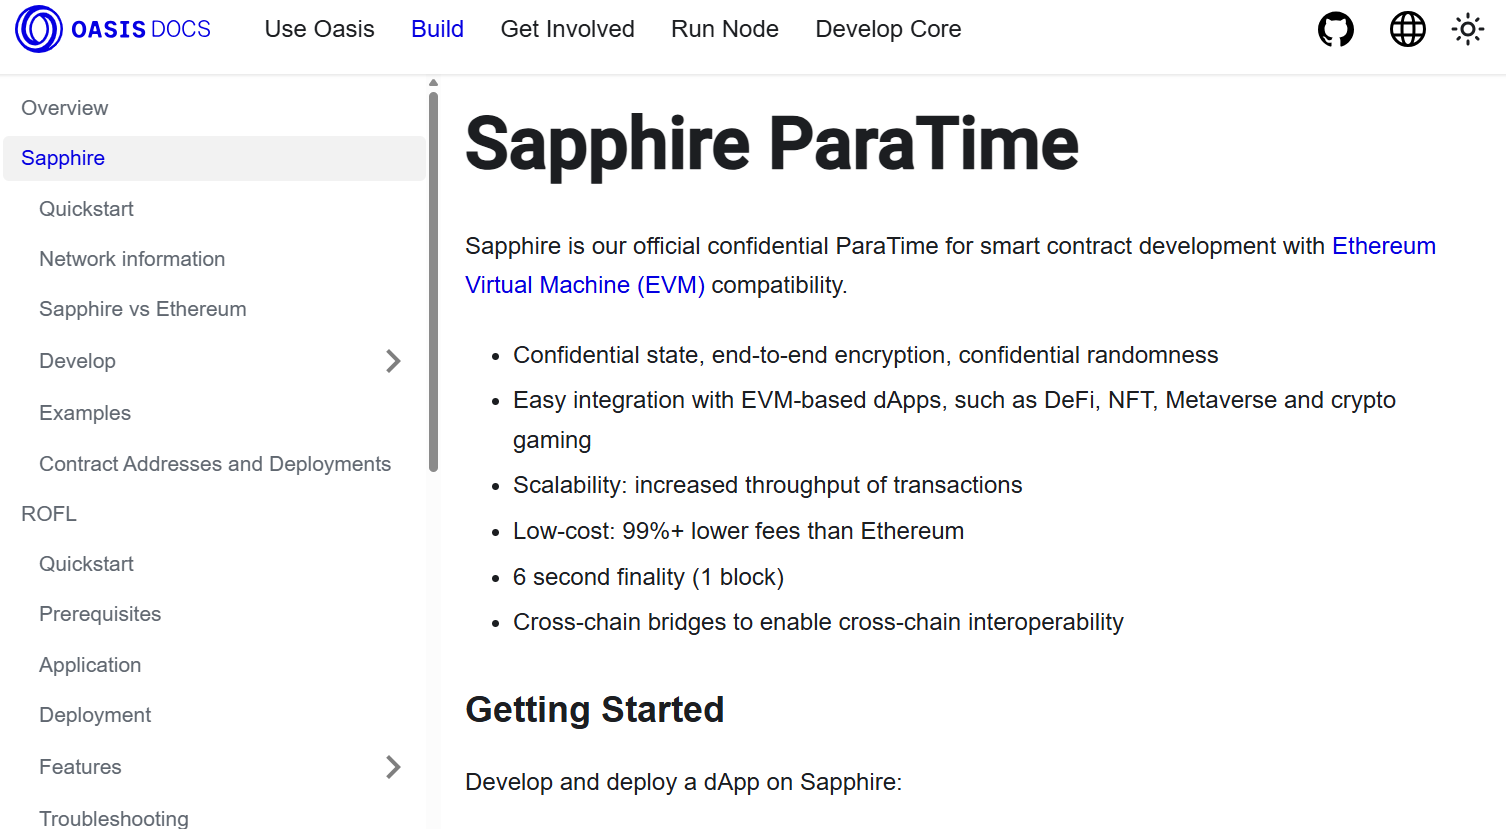Open the Develop sidebar item
This screenshot has width=1506, height=829.
click(x=77, y=361)
